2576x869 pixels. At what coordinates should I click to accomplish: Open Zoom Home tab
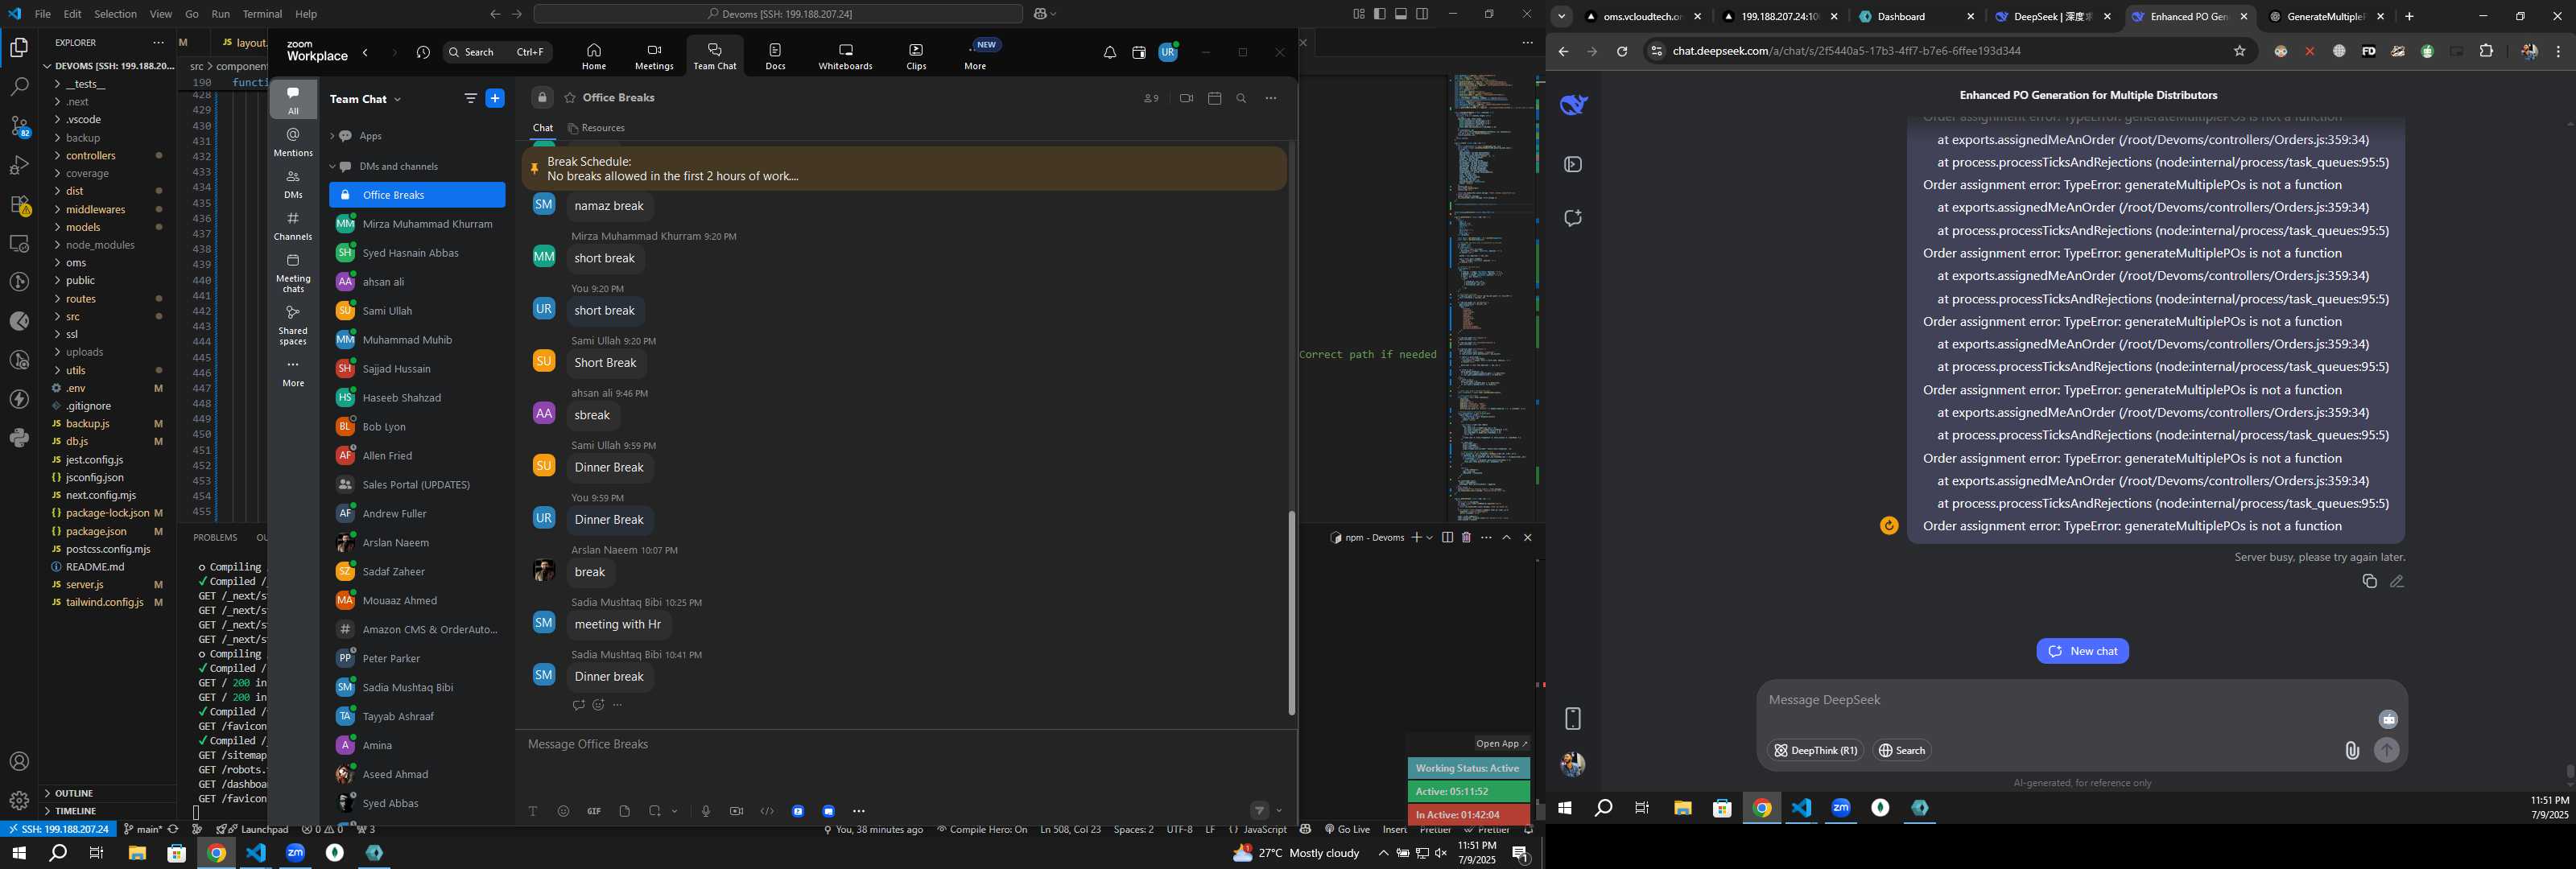594,56
